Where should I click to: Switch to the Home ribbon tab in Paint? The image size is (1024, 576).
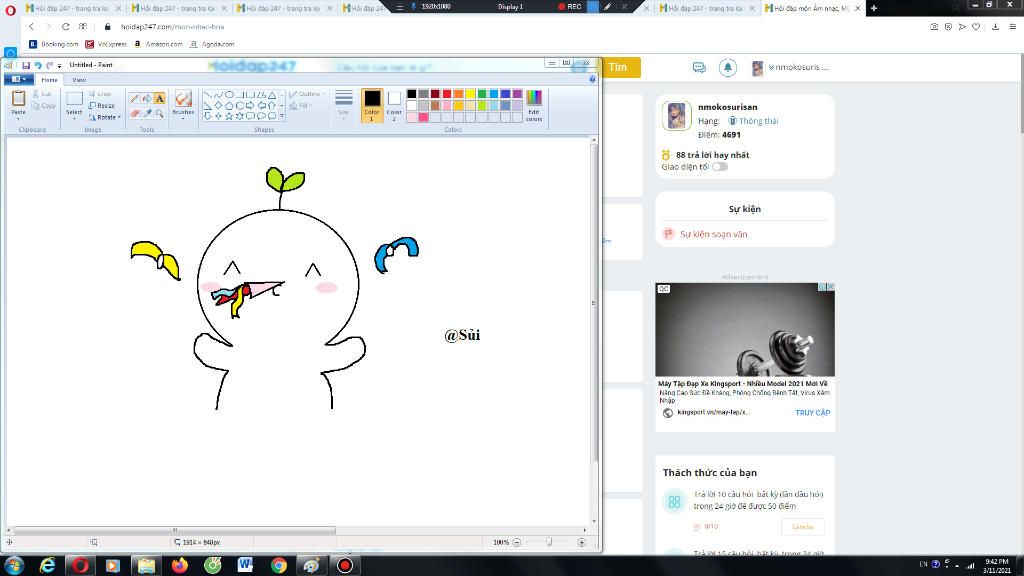[x=50, y=80]
